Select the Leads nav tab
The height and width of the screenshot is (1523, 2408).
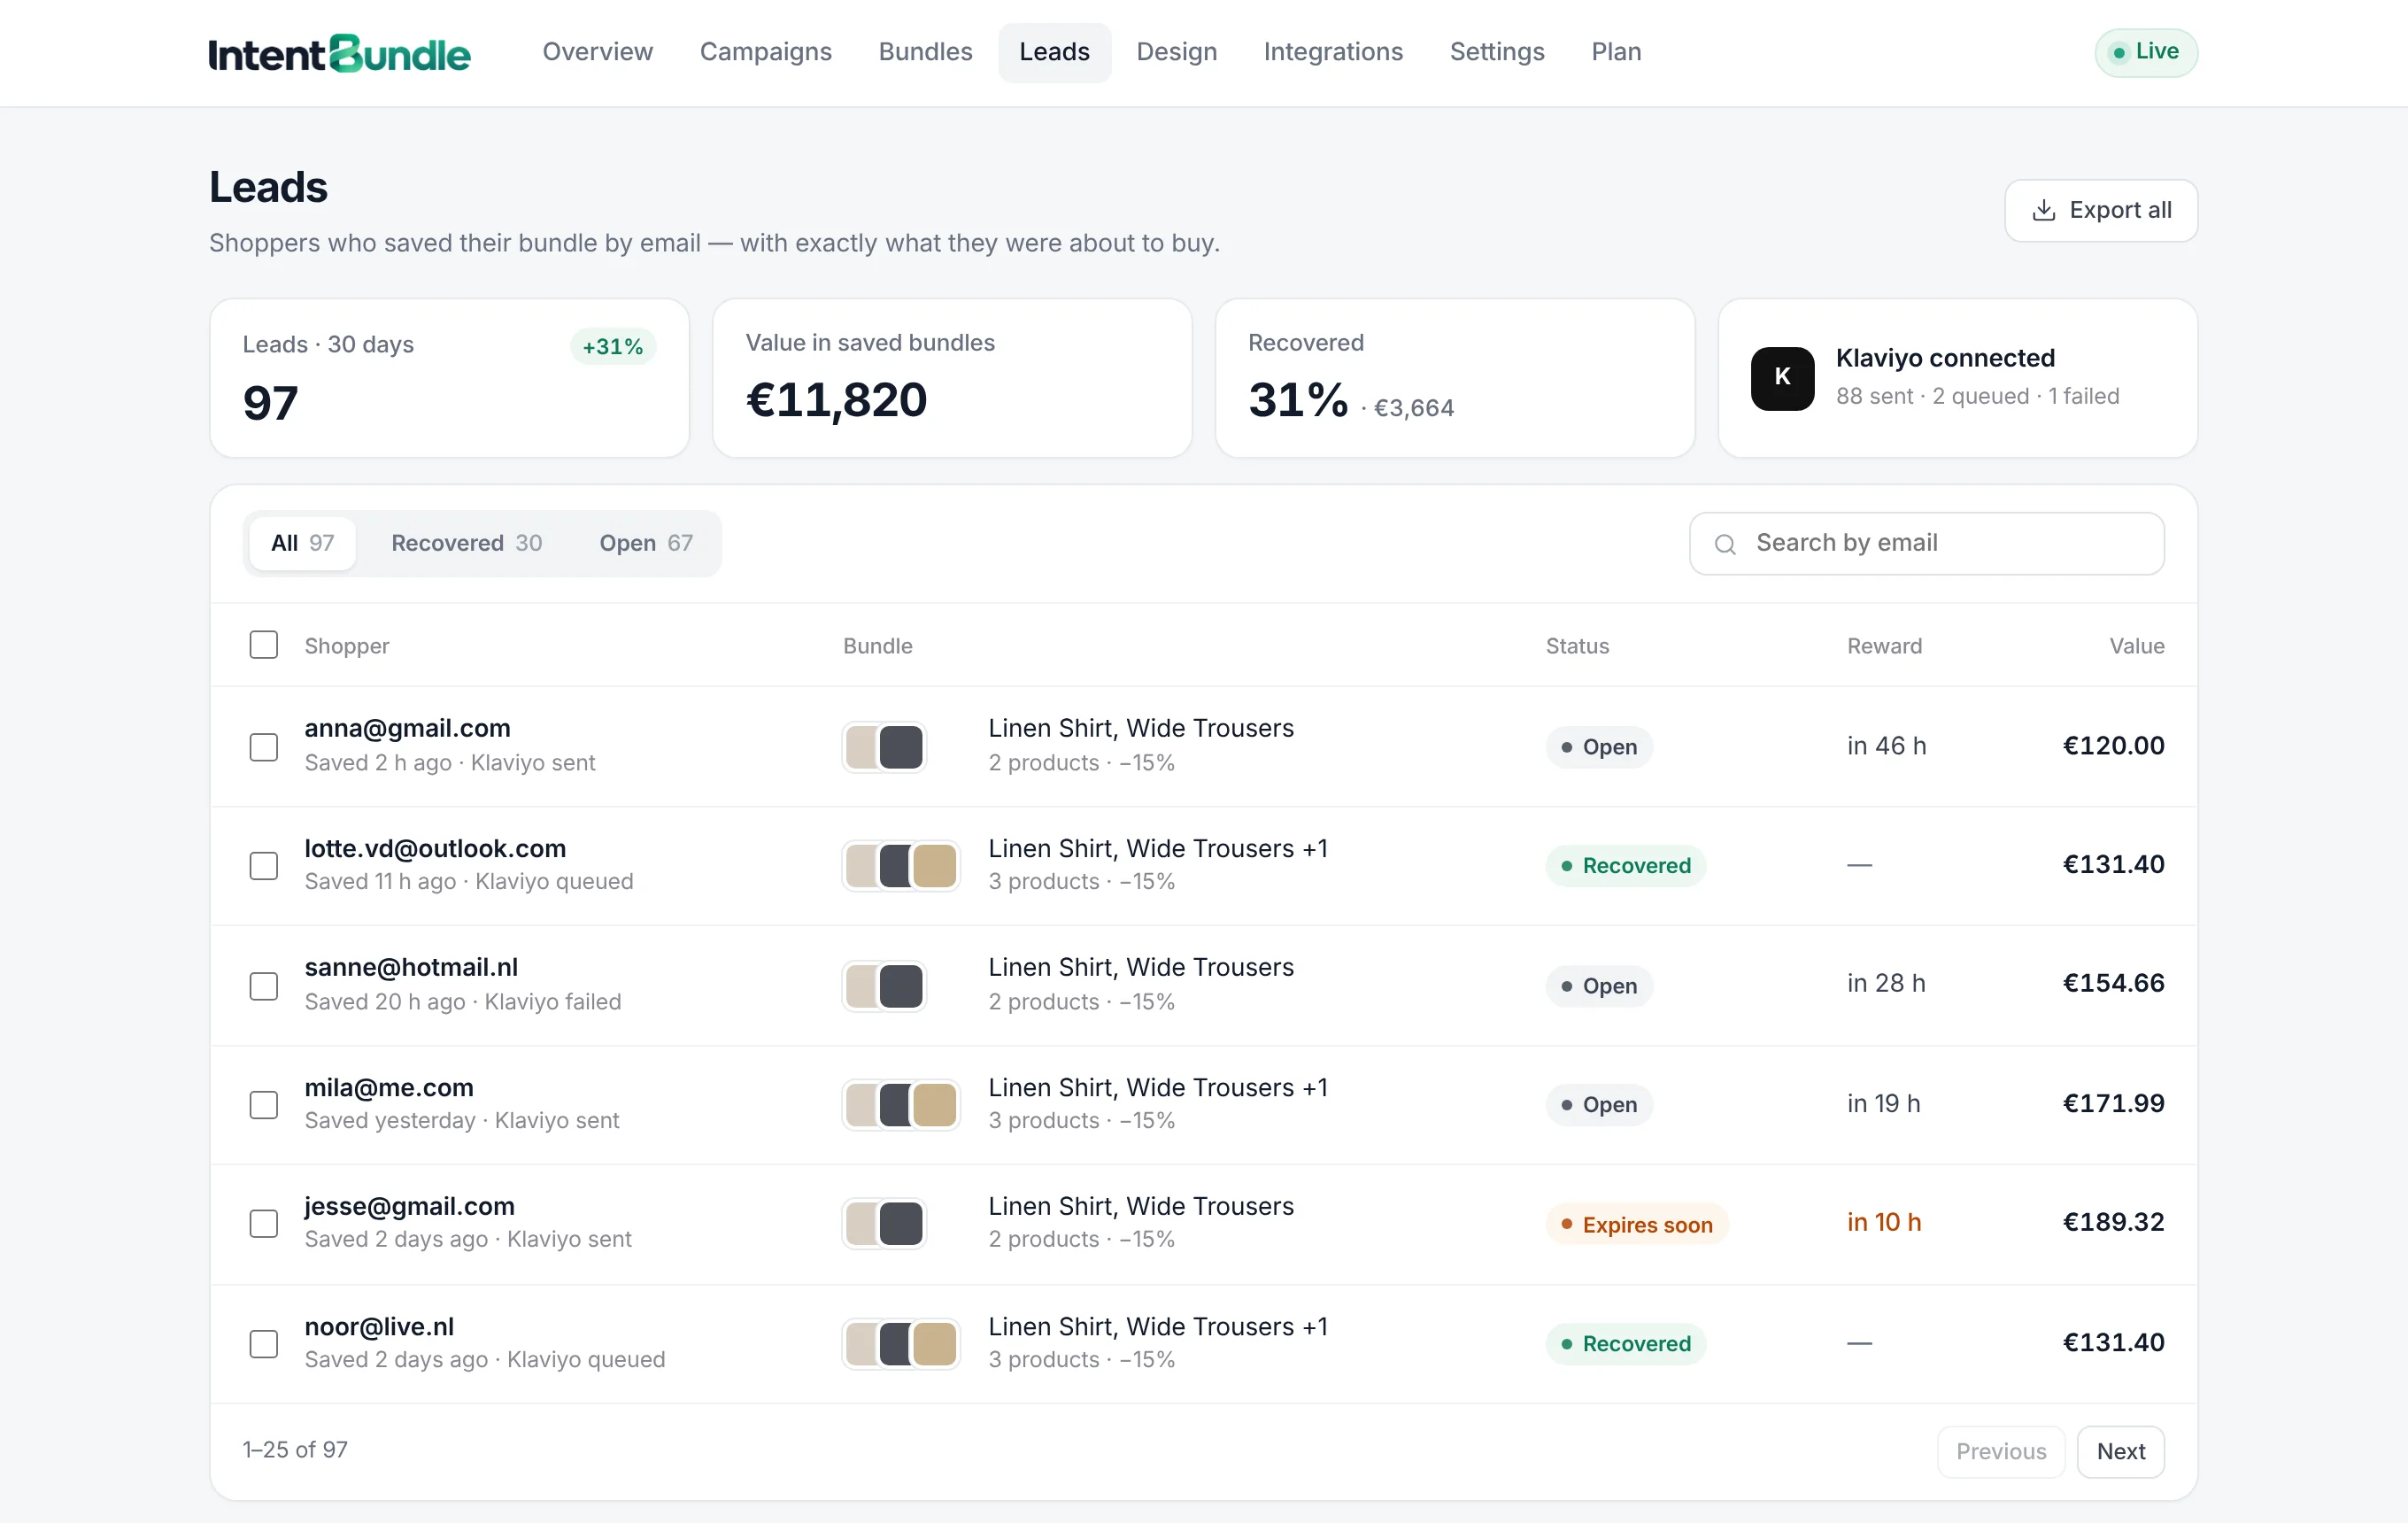pos(1054,52)
